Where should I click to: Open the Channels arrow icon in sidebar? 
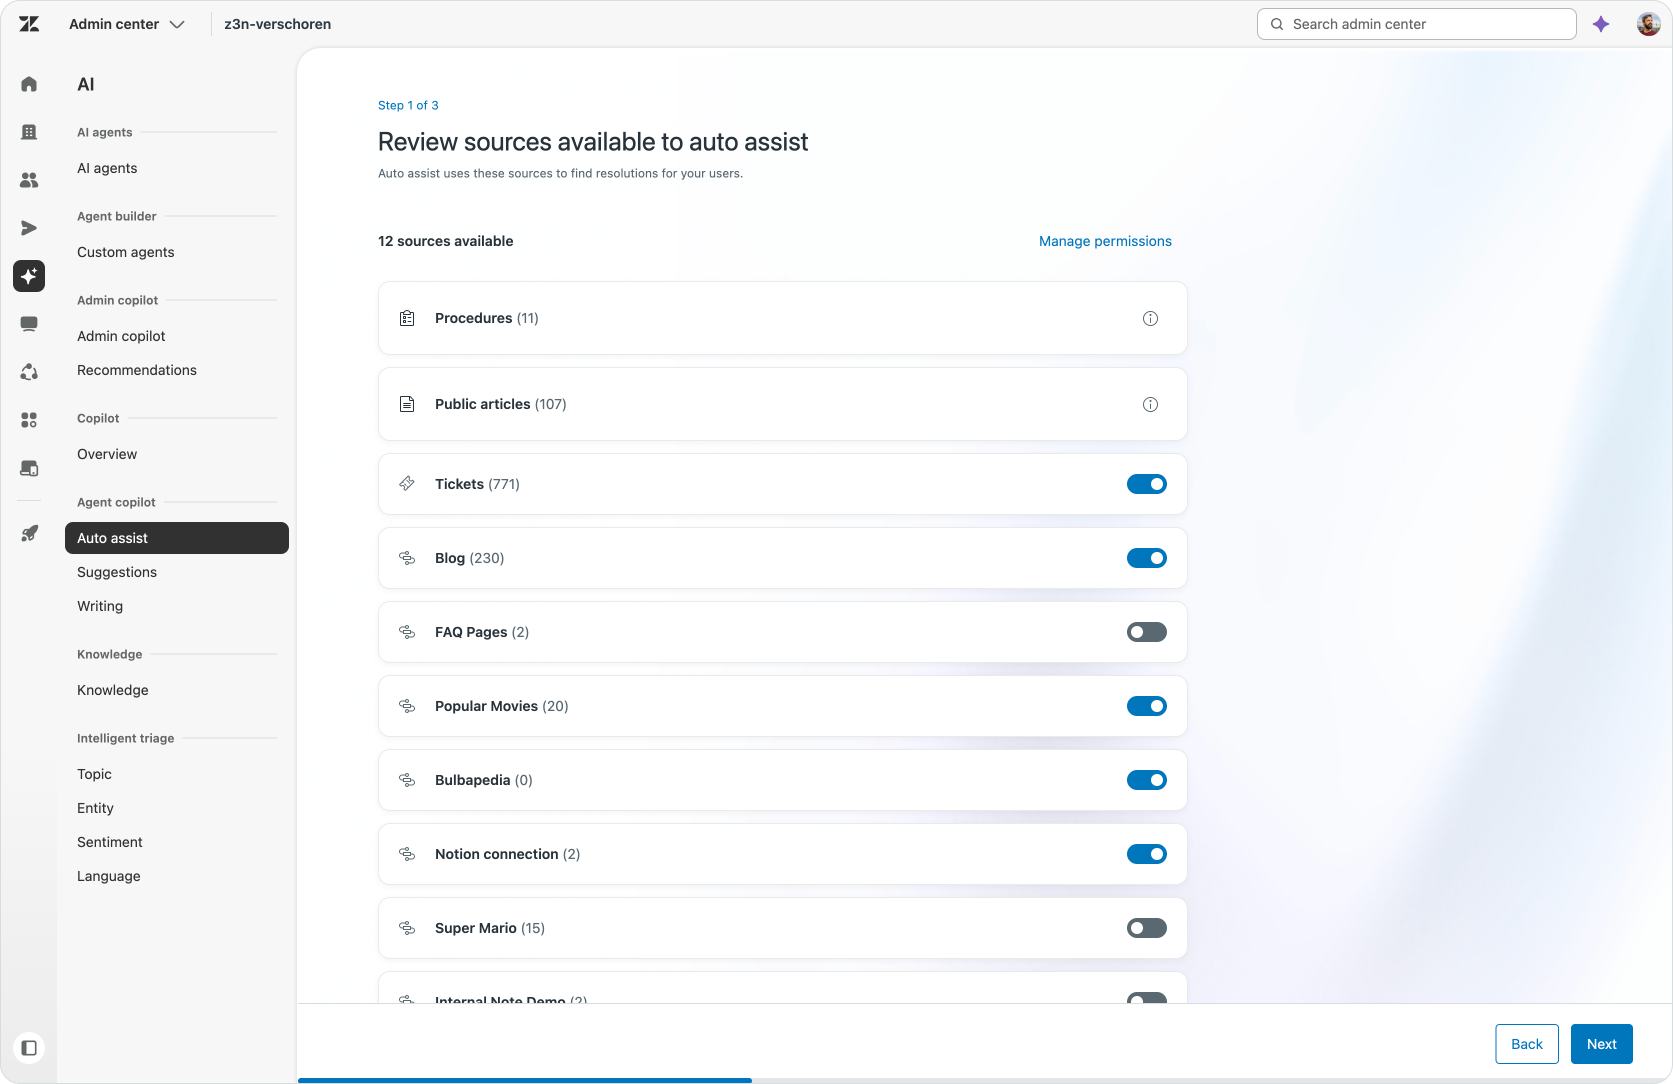coord(29,228)
